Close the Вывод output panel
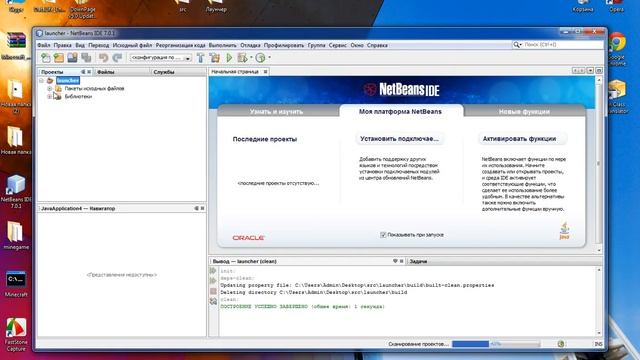The width and height of the screenshot is (640, 360). [402, 261]
